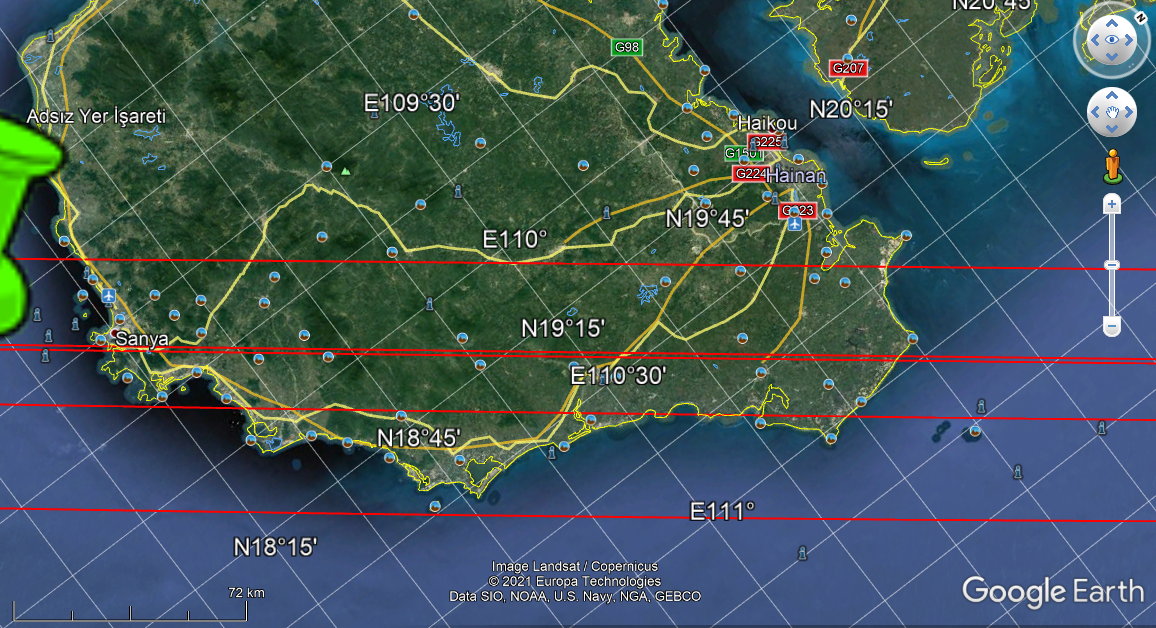The height and width of the screenshot is (628, 1156).
Task: Select the orange Street View pegman
Action: tap(1113, 167)
